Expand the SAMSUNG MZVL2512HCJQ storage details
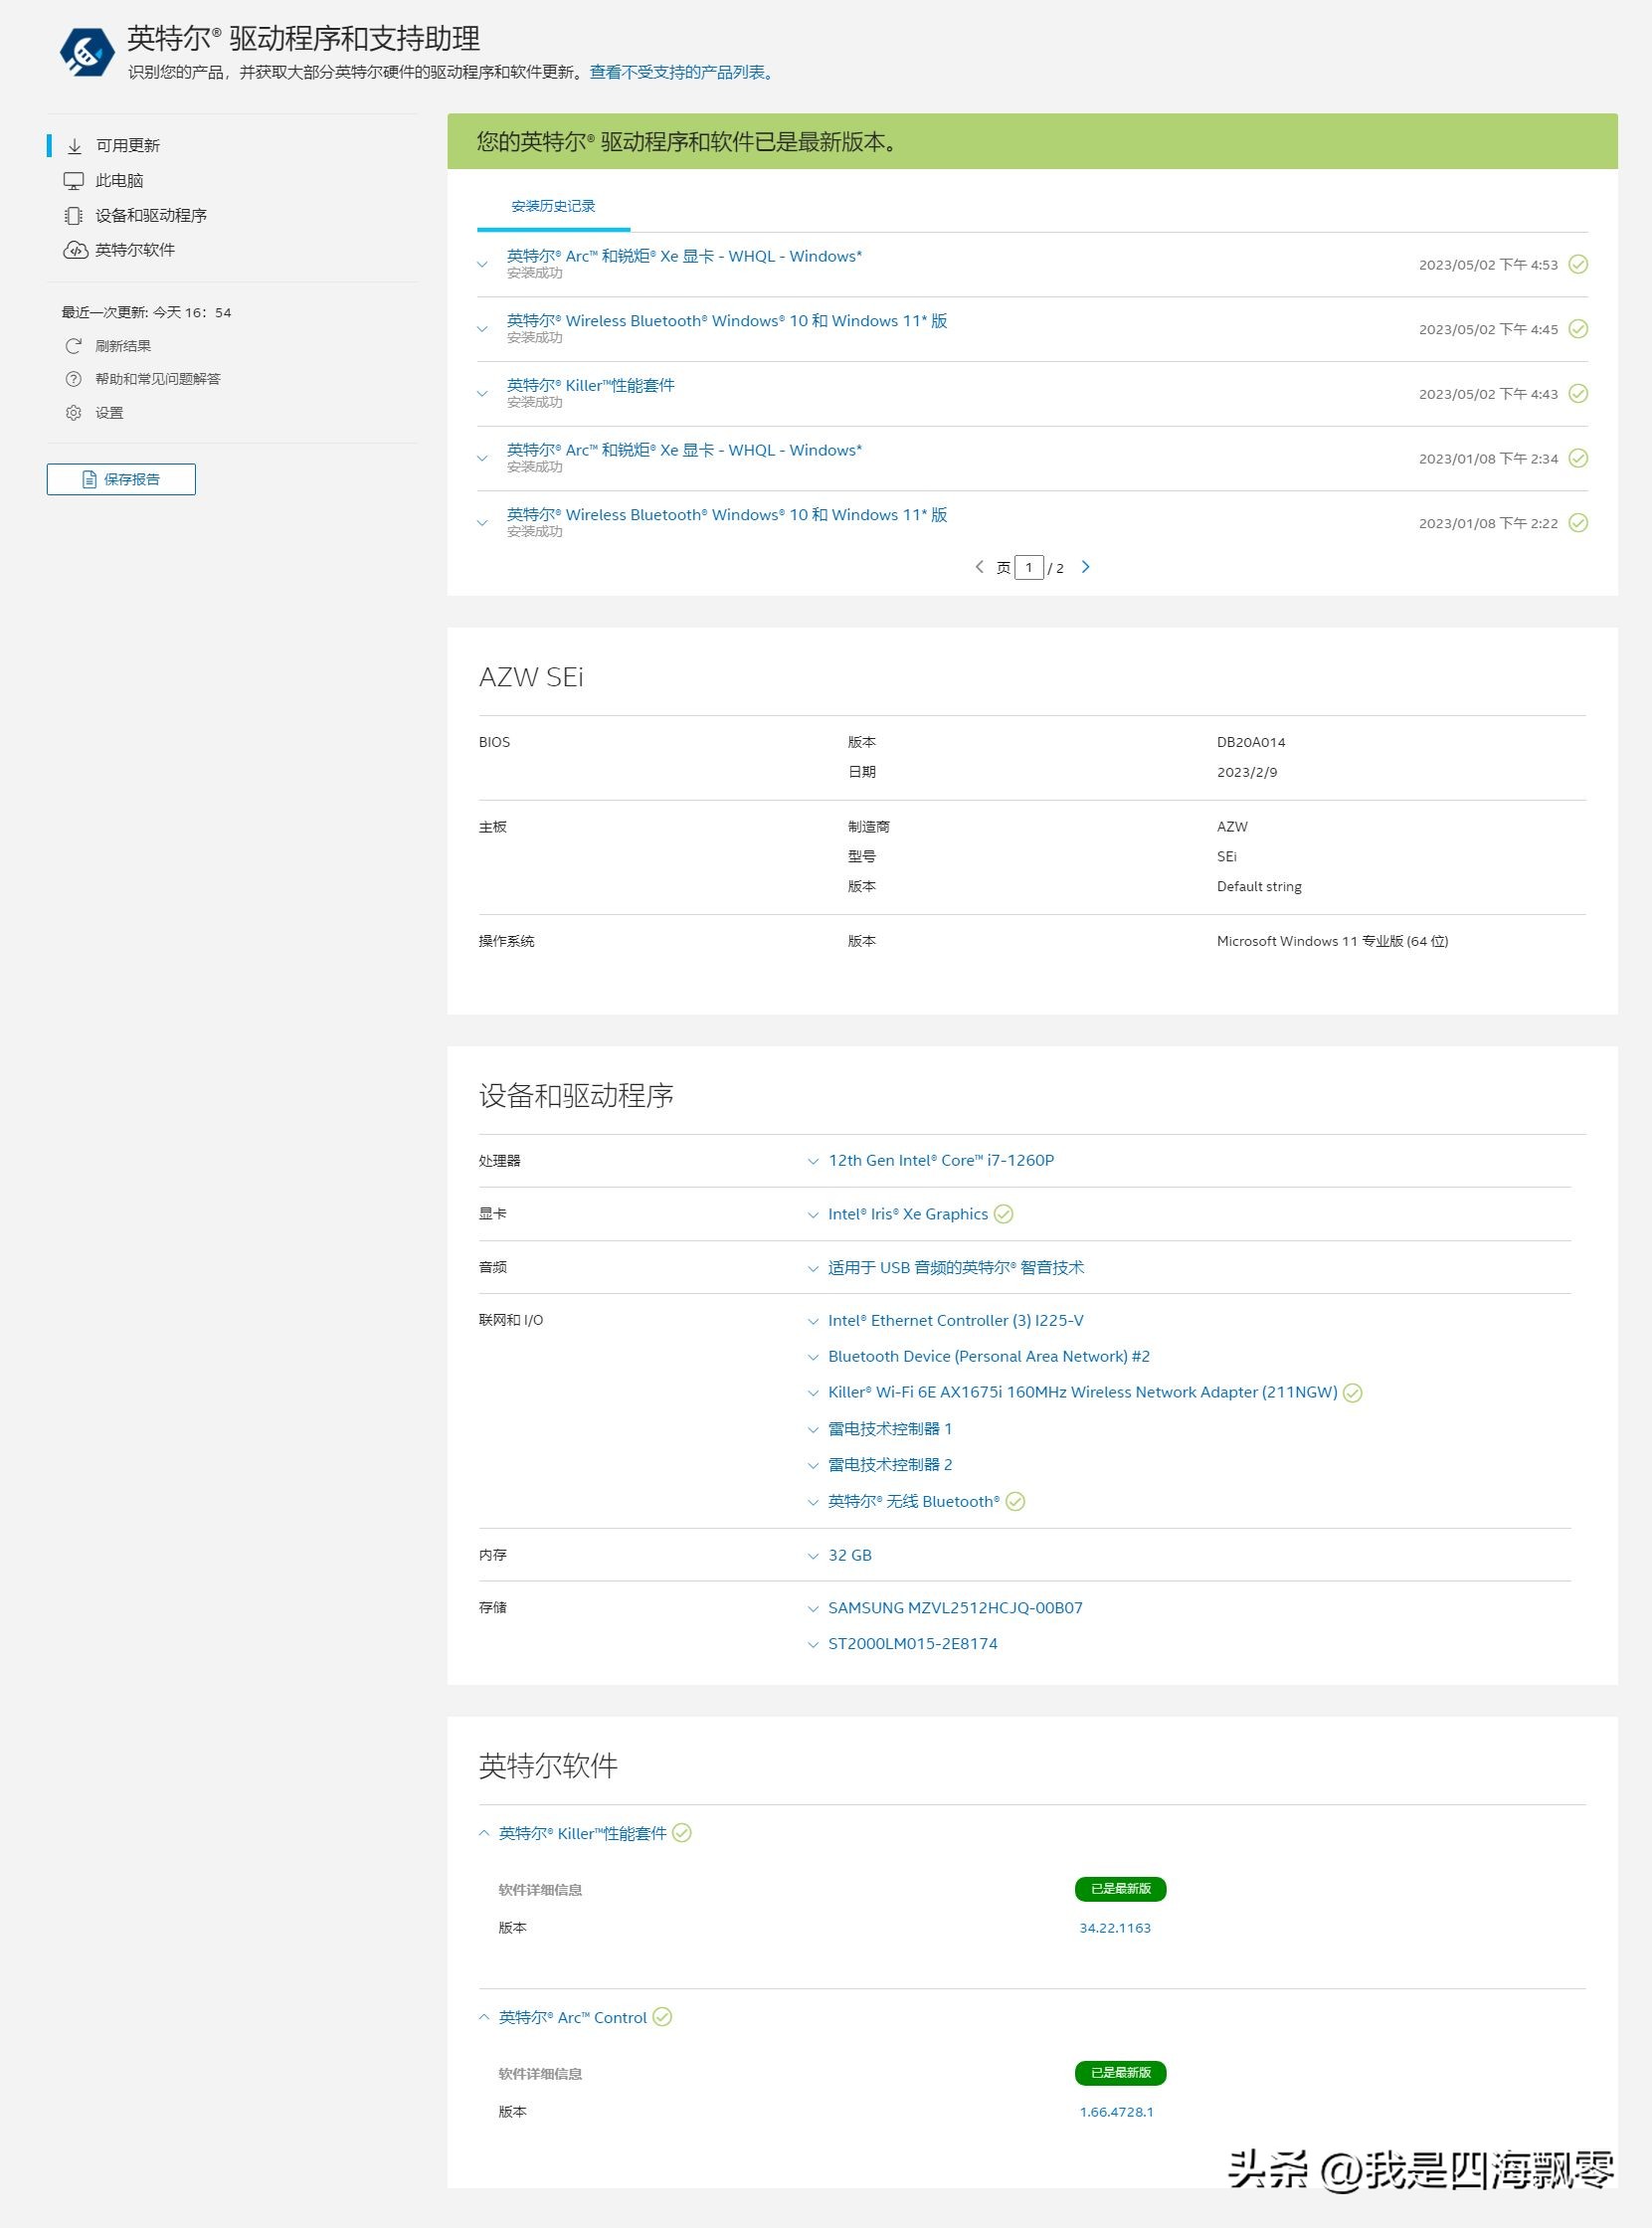The height and width of the screenshot is (2228, 1652). click(x=813, y=1609)
